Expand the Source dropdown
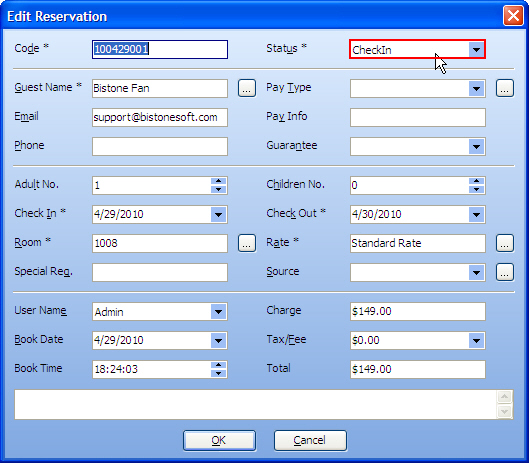529x463 pixels. click(x=476, y=273)
